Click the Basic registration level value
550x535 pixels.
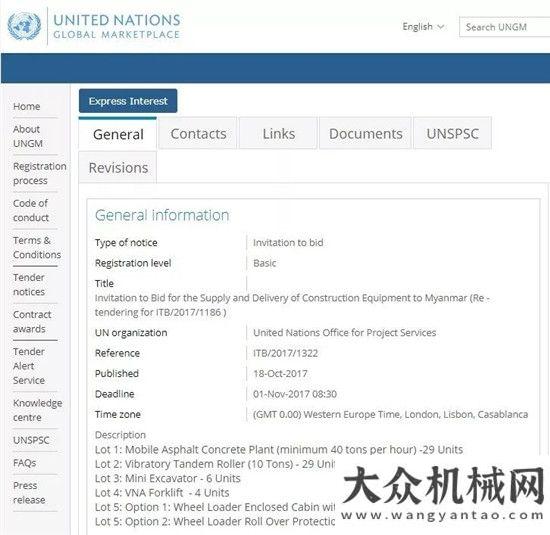[x=264, y=263]
